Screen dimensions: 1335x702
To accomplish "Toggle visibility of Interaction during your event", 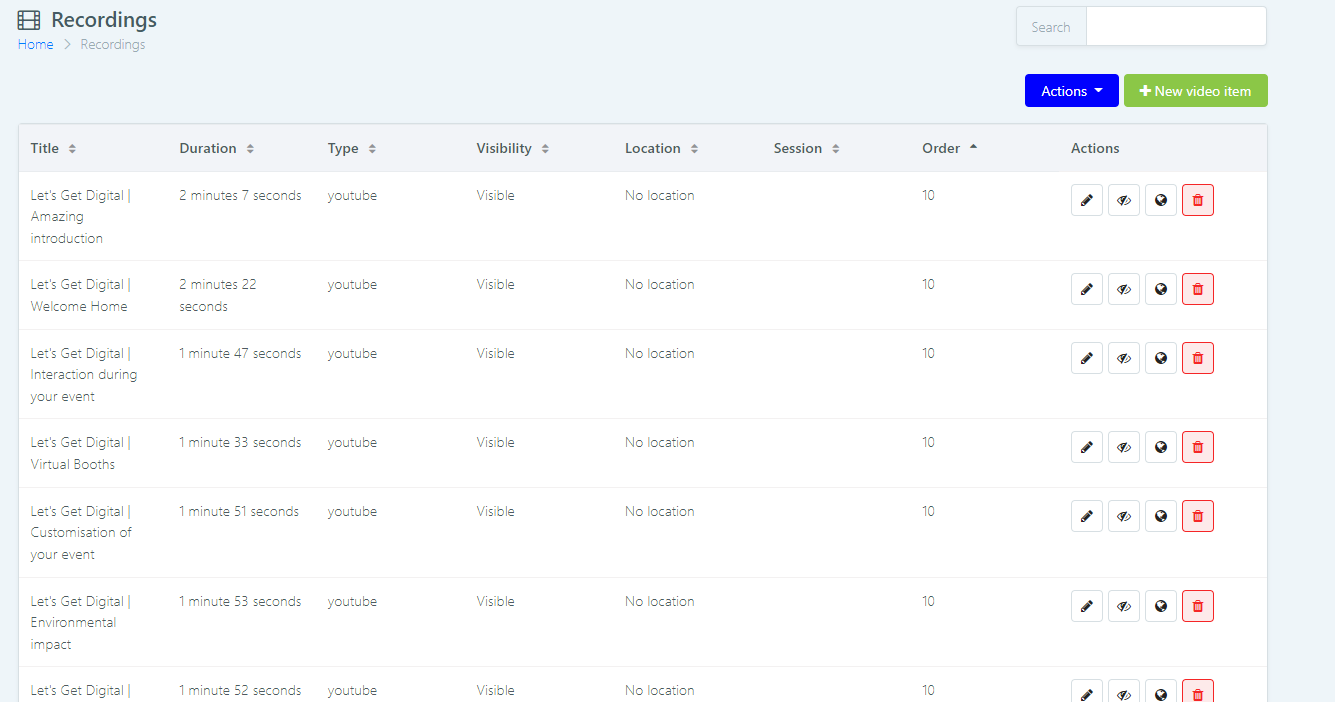I will 1124,358.
